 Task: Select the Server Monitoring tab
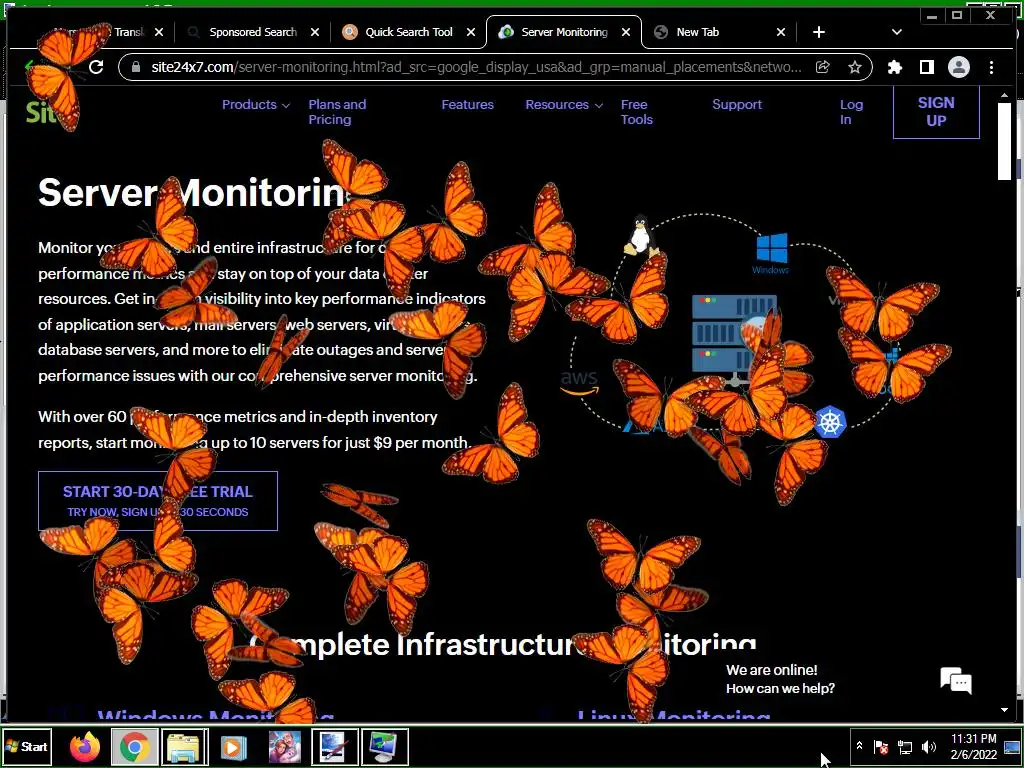564,32
